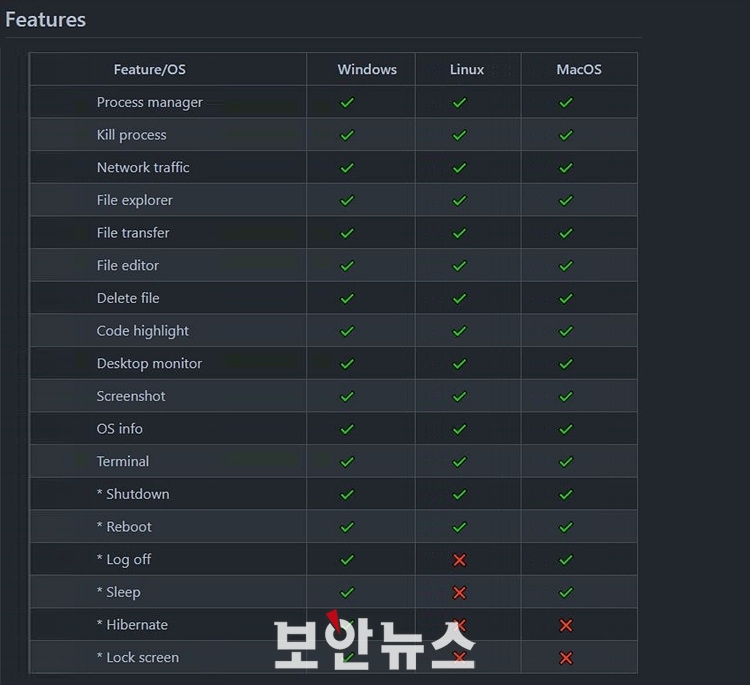Click the Code highlight feature label
The width and height of the screenshot is (750, 685).
tap(143, 331)
